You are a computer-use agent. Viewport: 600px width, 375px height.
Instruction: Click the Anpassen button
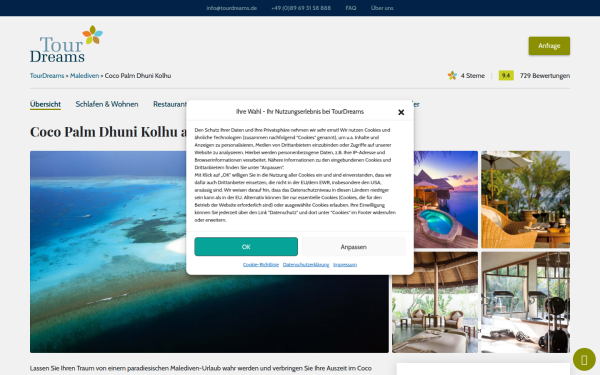(x=354, y=247)
